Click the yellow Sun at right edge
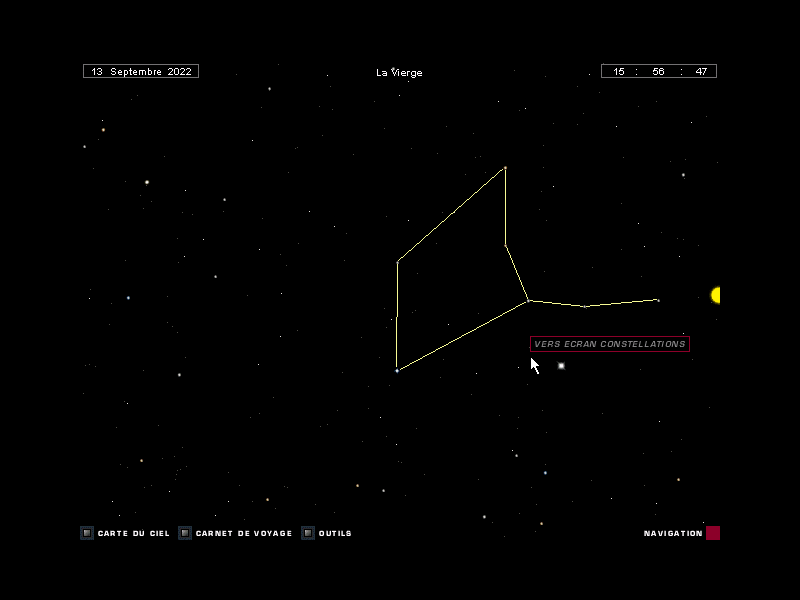The width and height of the screenshot is (800, 600). tap(715, 295)
